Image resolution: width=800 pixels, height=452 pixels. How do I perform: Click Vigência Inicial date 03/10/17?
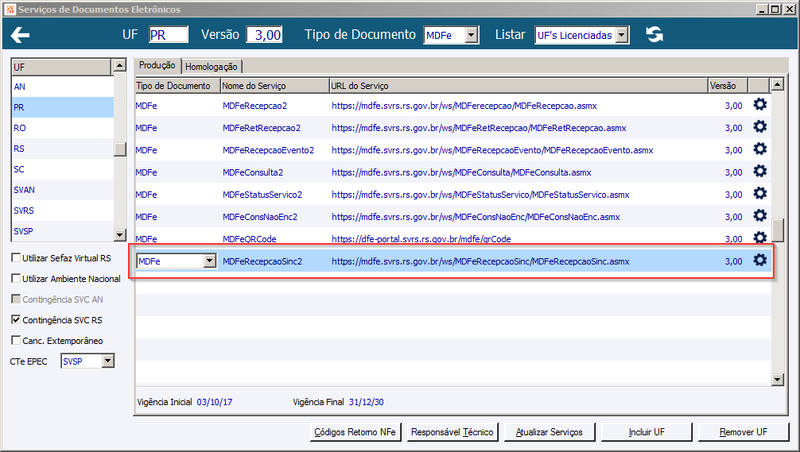coord(214,402)
